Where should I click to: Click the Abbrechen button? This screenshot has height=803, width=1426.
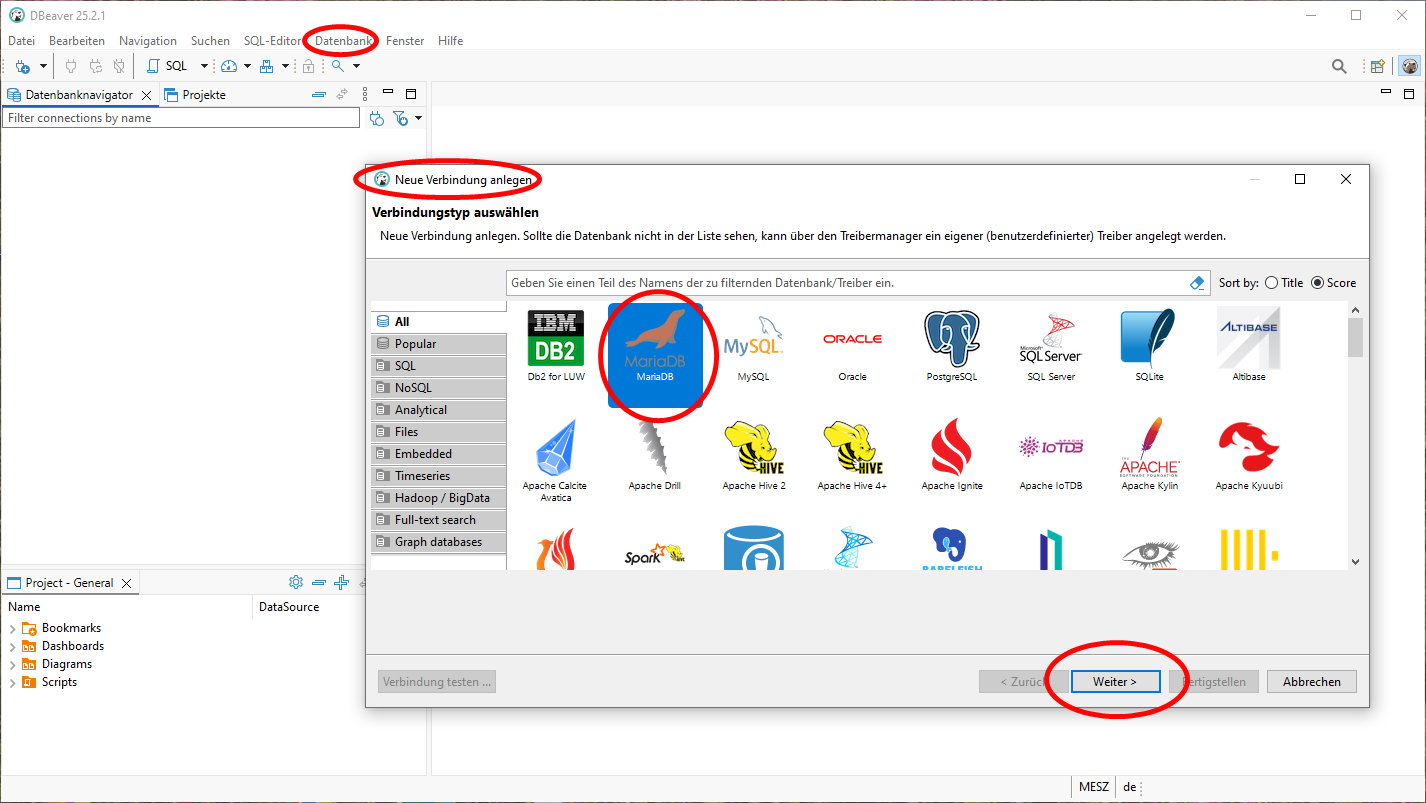[x=1311, y=682]
